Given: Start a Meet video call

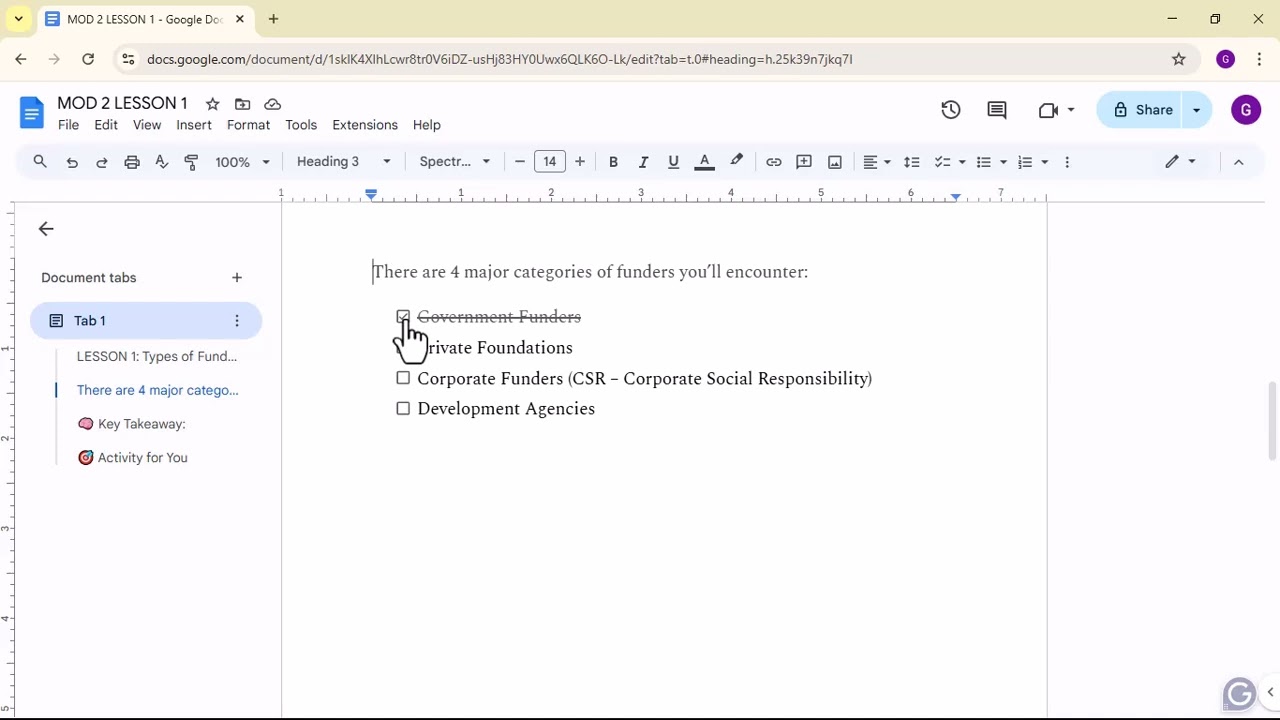Looking at the screenshot, I should 1056,110.
